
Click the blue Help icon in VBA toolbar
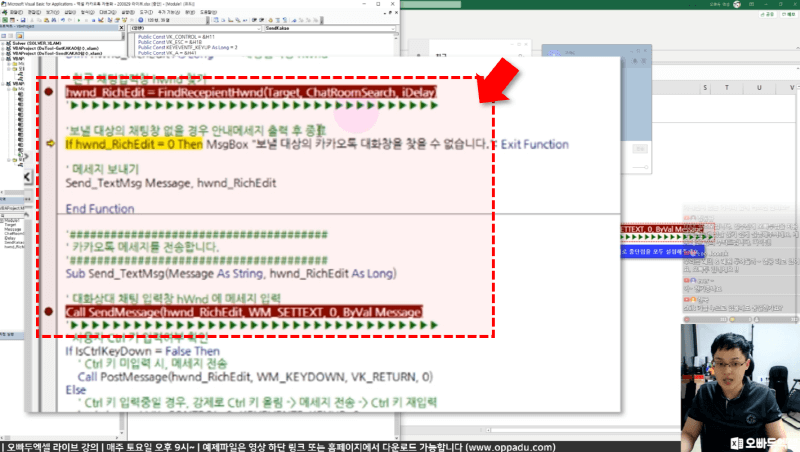pyautogui.click(x=140, y=20)
